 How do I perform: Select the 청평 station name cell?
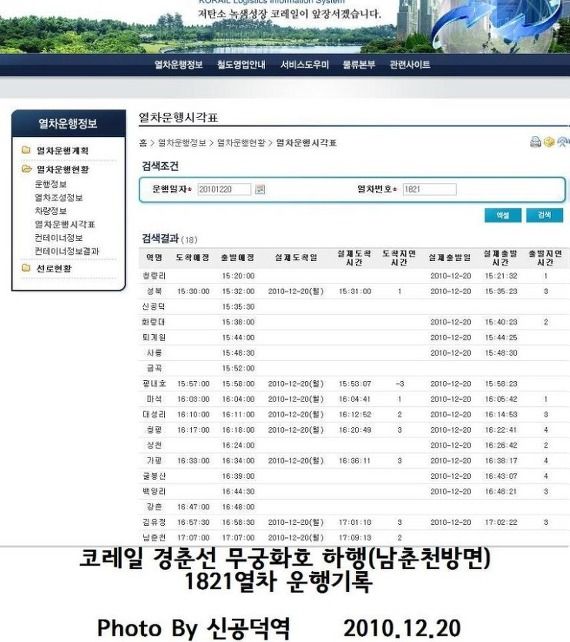coord(154,430)
